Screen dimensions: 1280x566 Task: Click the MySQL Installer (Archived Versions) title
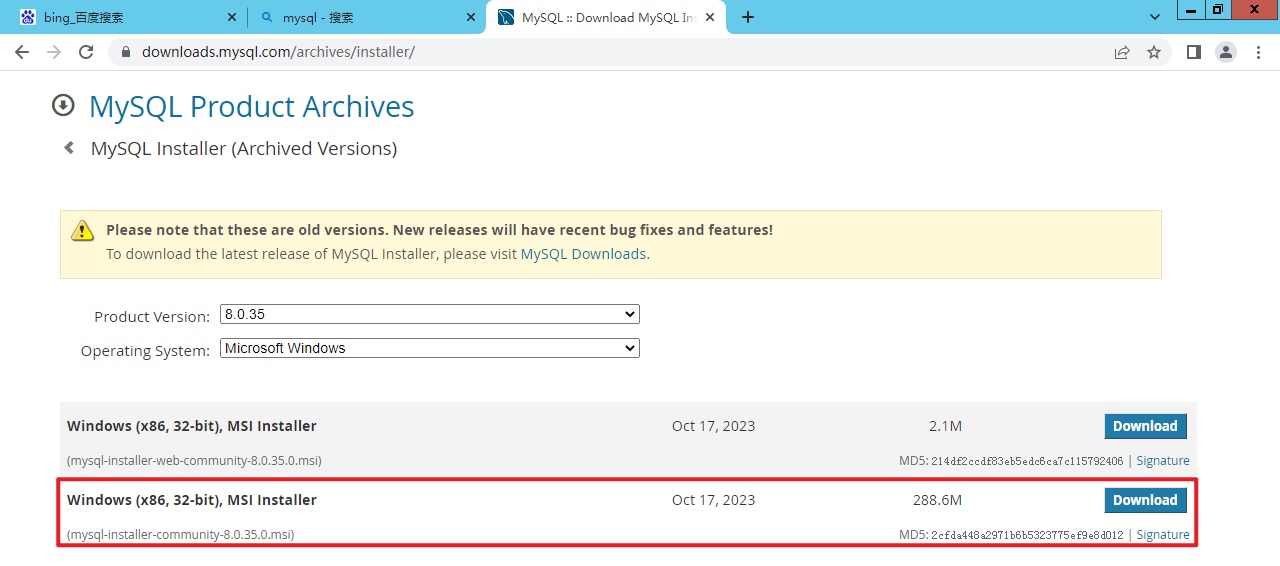coord(244,148)
